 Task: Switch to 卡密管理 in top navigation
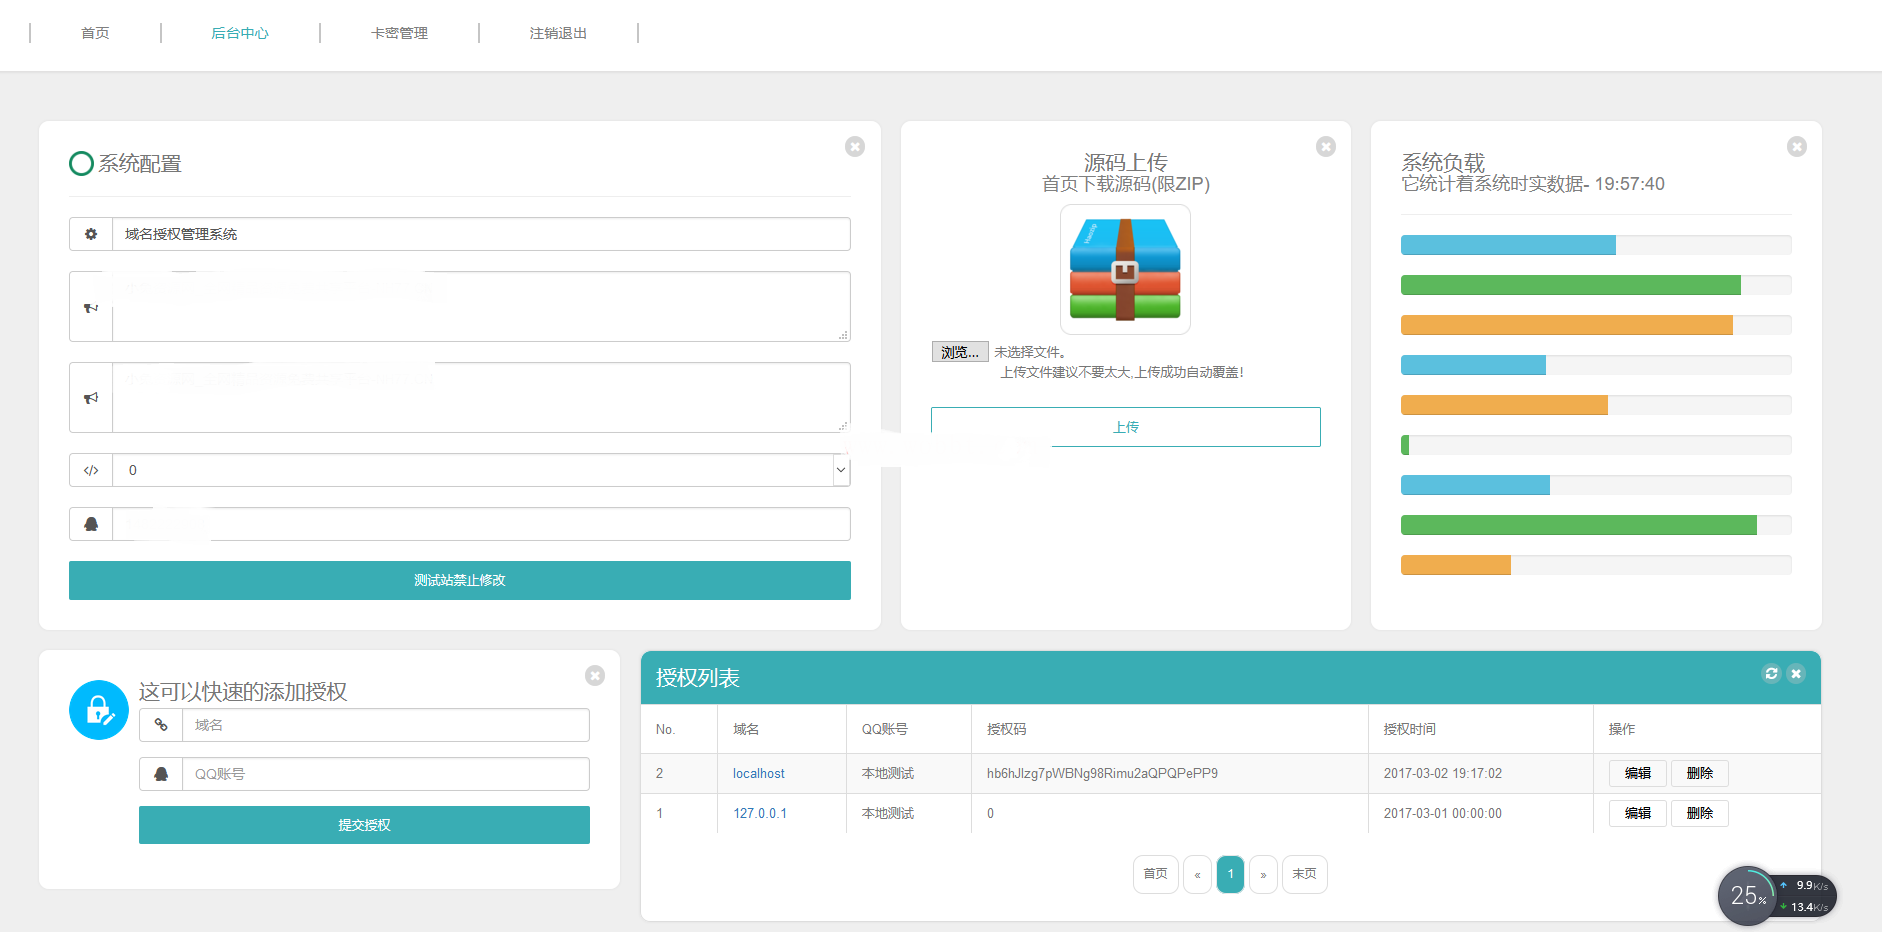[x=397, y=32]
